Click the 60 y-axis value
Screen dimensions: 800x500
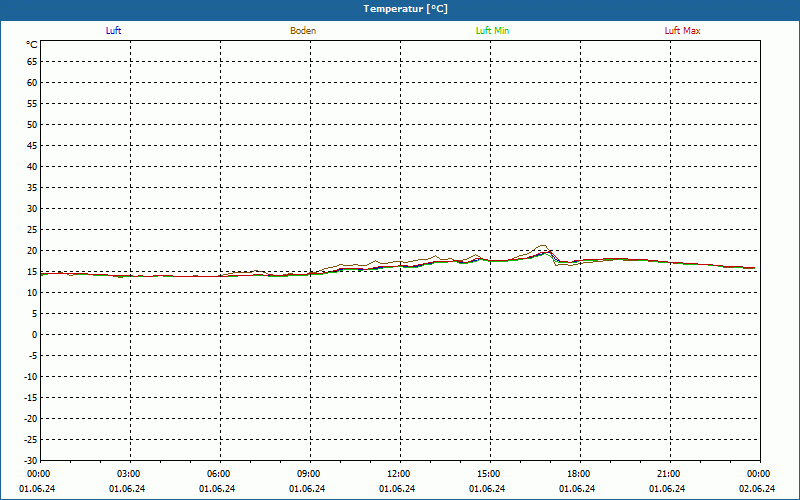tap(32, 83)
